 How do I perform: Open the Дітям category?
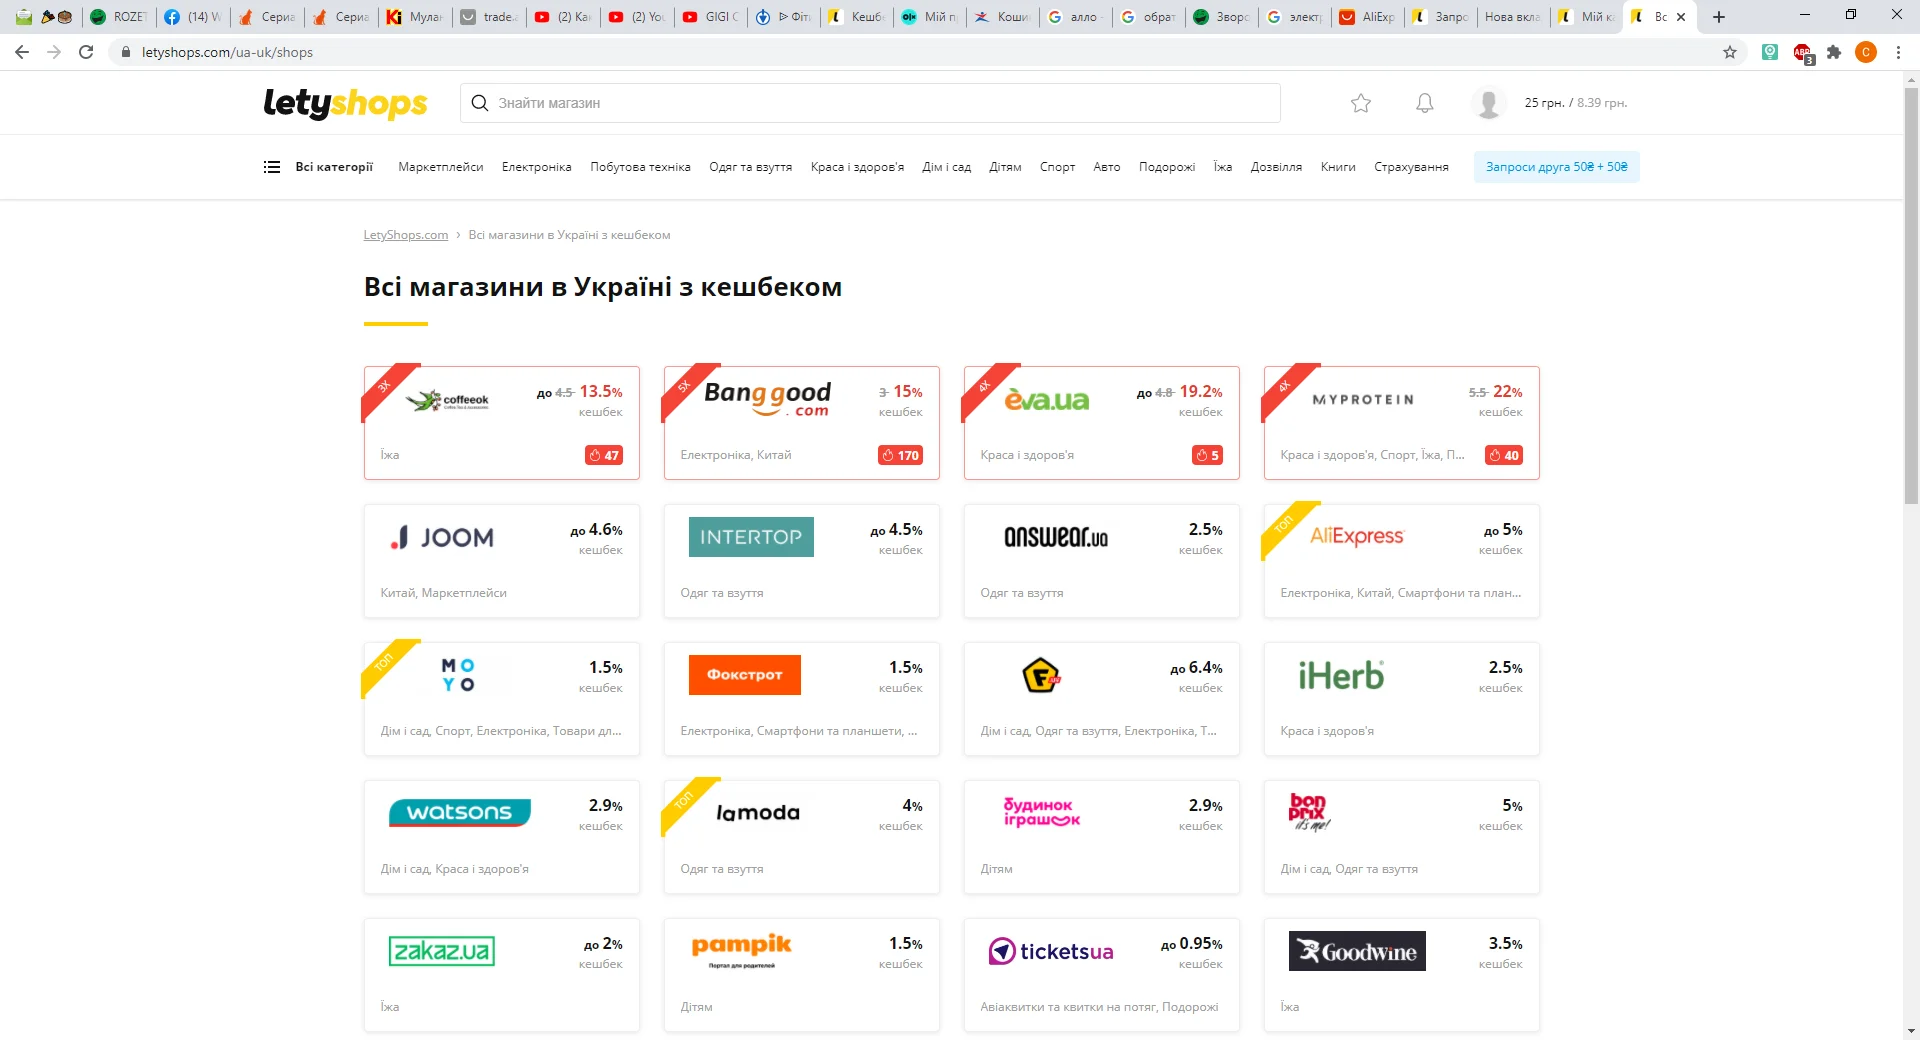1005,167
